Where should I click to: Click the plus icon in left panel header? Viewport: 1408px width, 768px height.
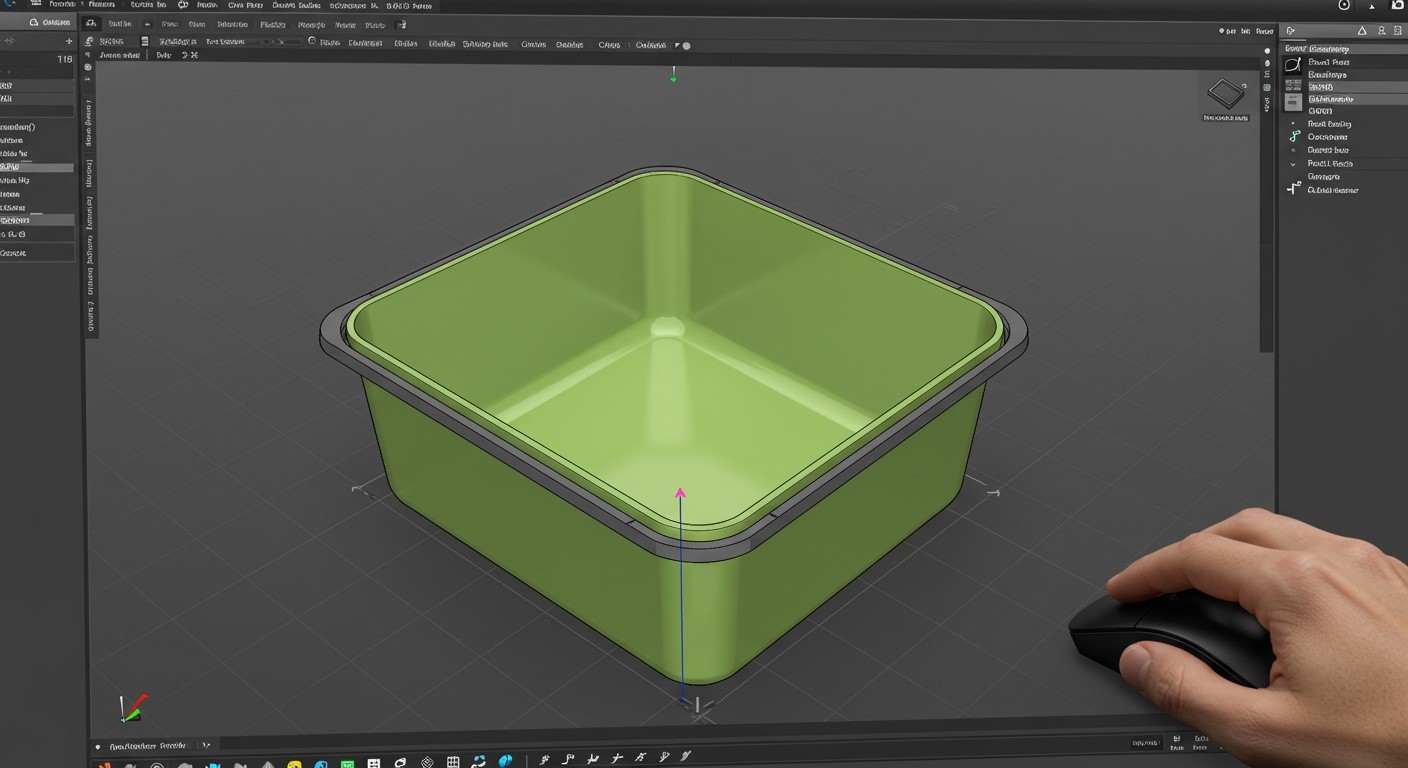[x=69, y=42]
